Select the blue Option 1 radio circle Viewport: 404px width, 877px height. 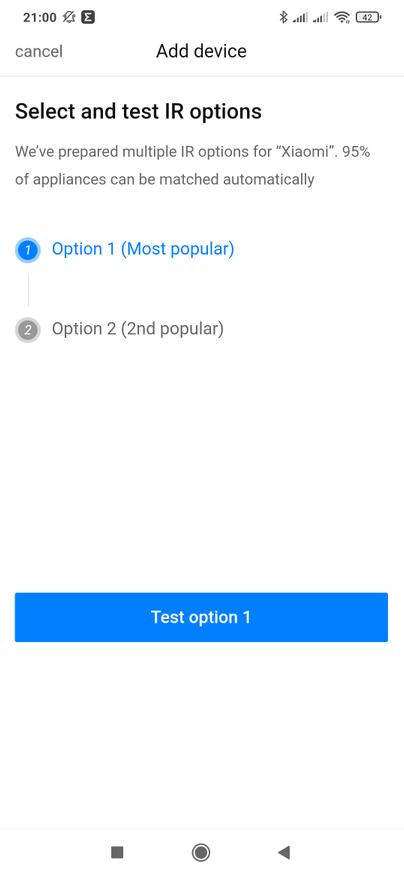pos(28,250)
